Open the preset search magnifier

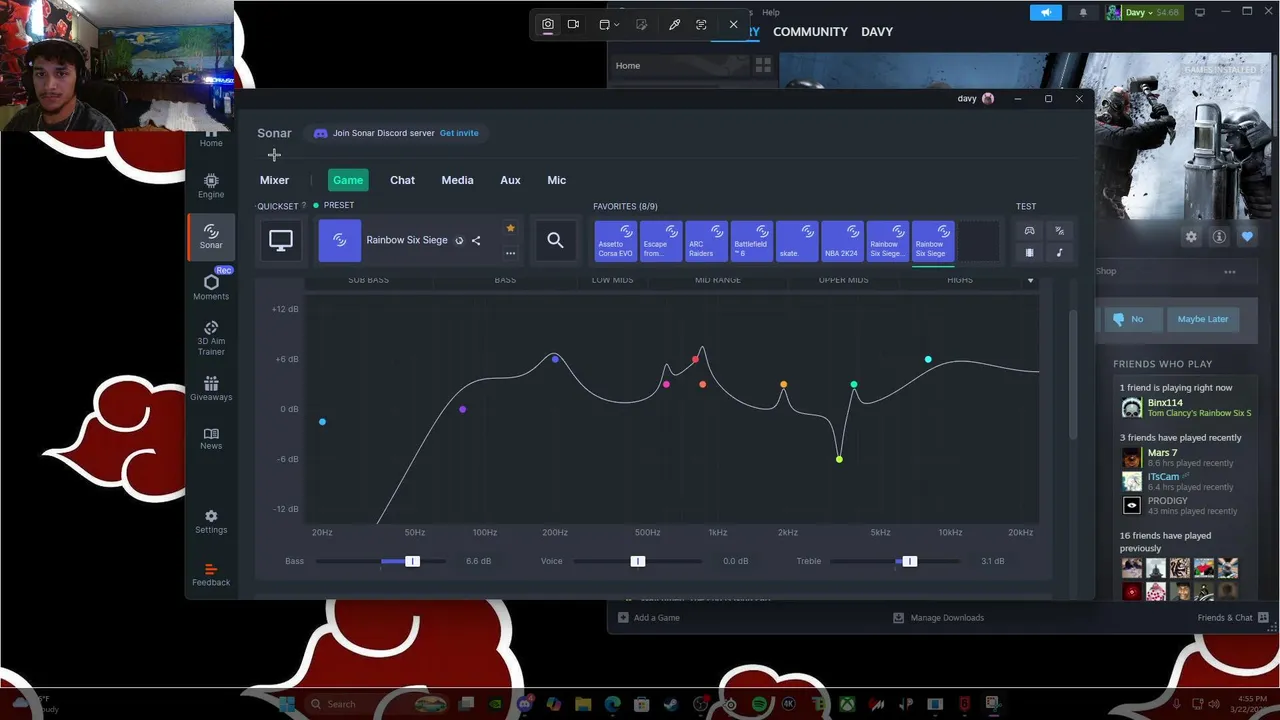[x=555, y=240]
